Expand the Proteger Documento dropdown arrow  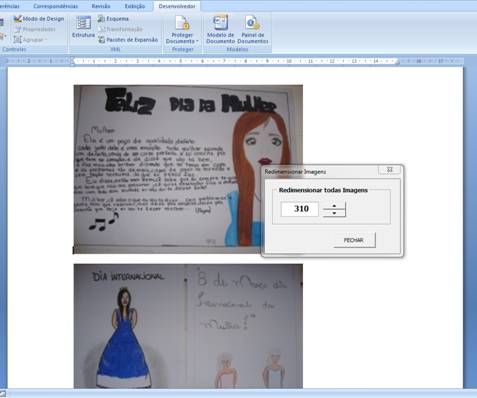click(x=197, y=41)
